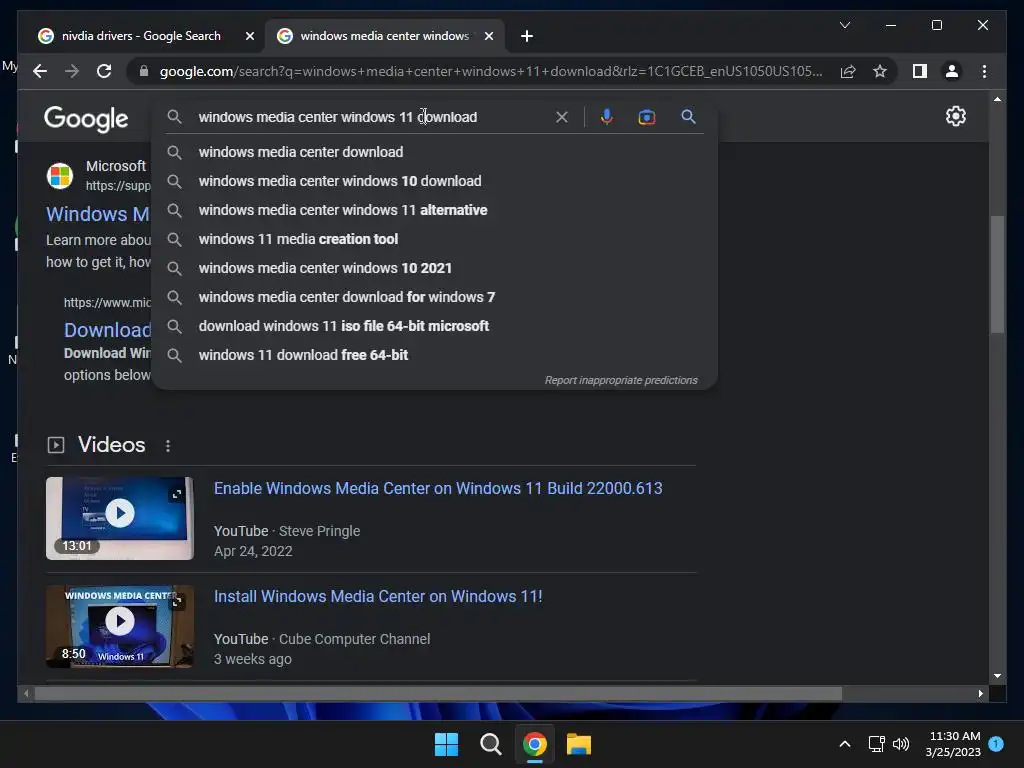Click the scroll left arrow button
This screenshot has width=1024, height=768.
[x=25, y=694]
